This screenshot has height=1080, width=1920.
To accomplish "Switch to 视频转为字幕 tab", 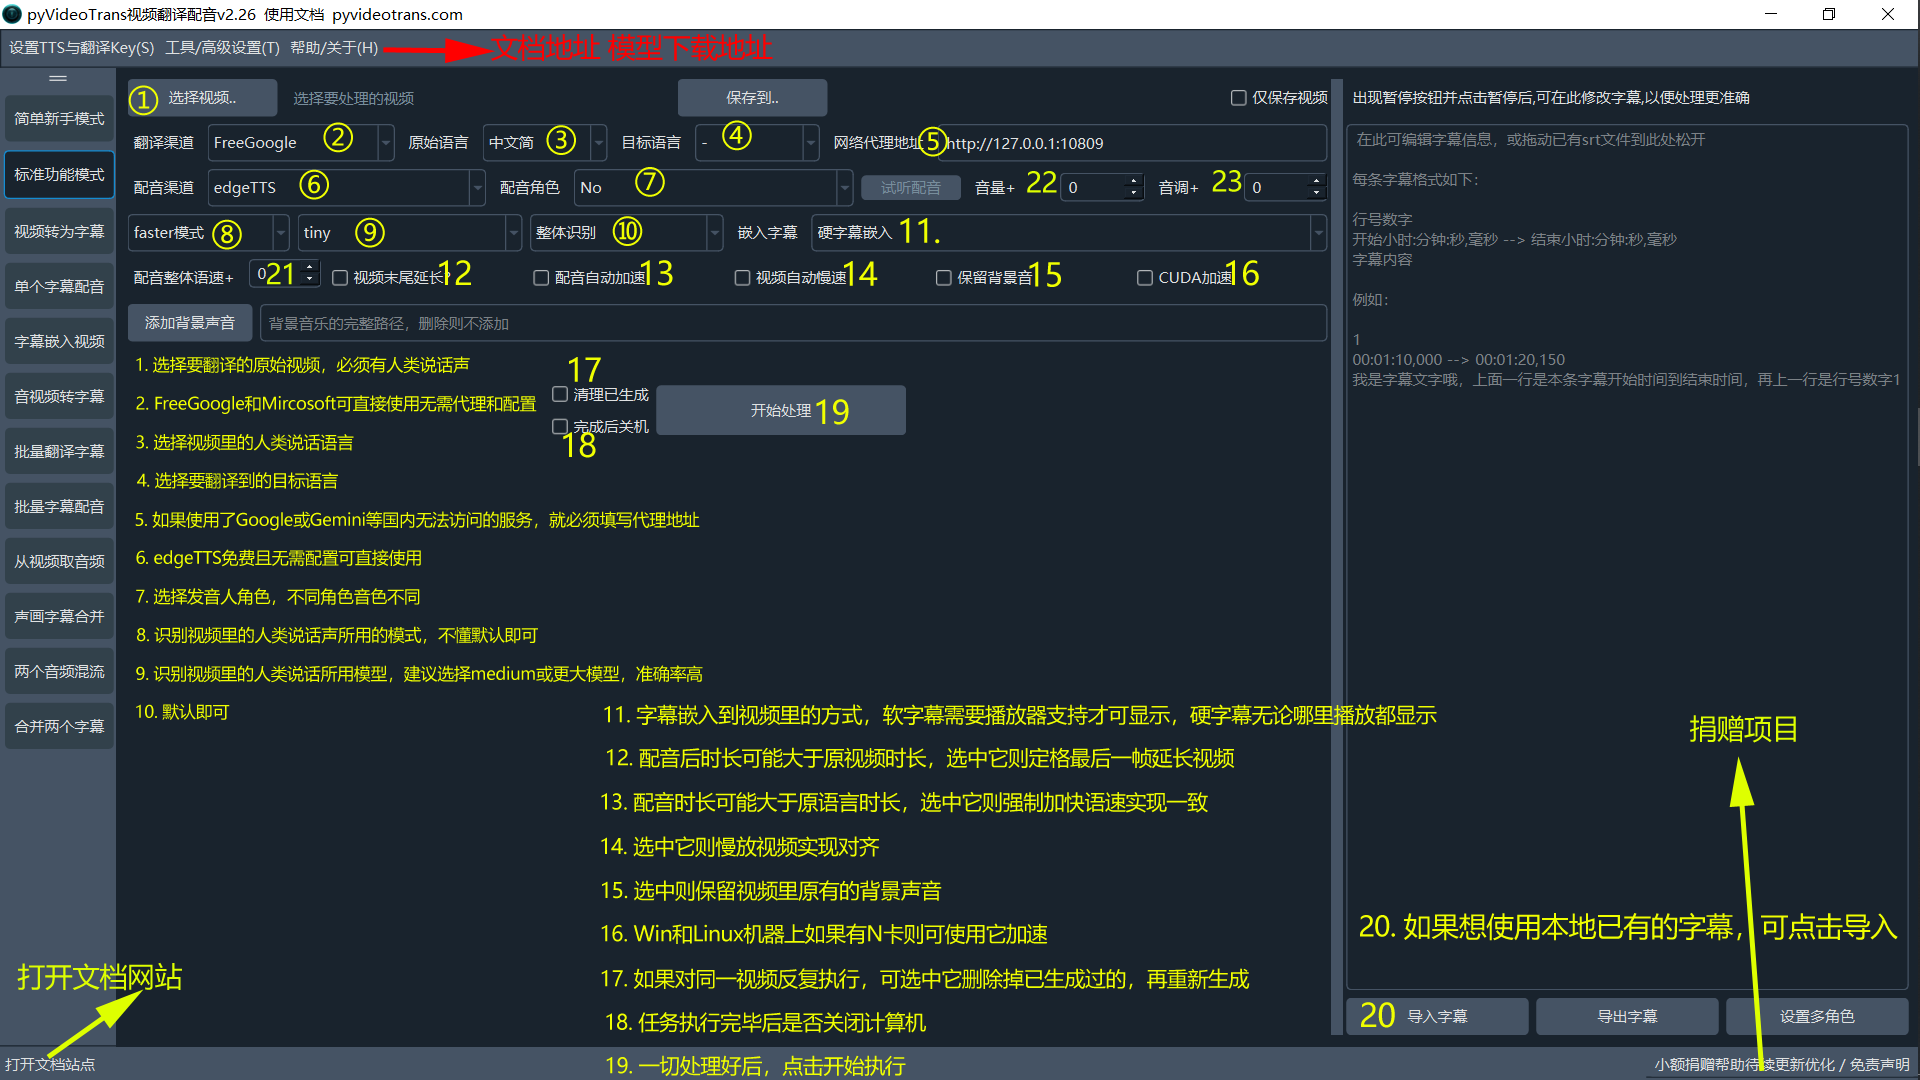I will (x=59, y=232).
